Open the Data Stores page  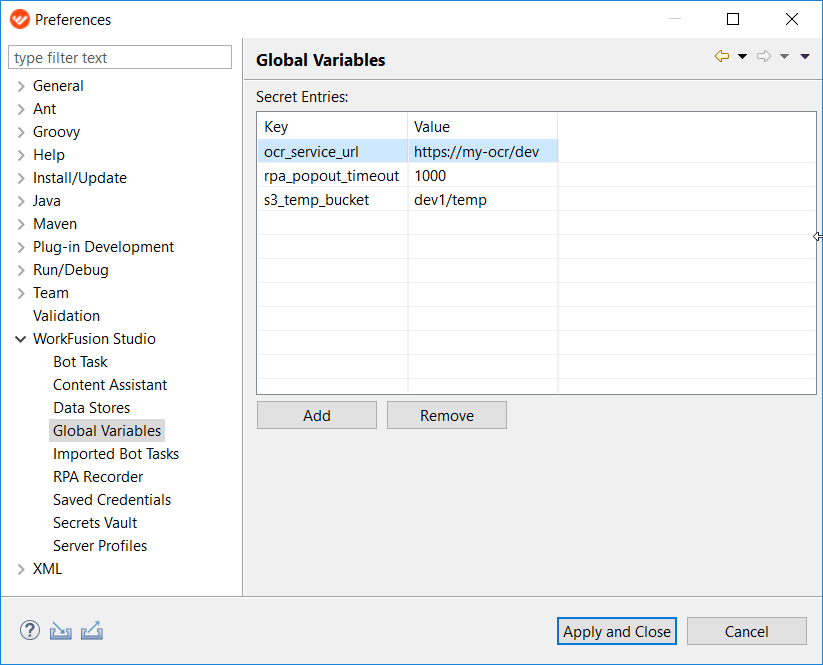[91, 408]
